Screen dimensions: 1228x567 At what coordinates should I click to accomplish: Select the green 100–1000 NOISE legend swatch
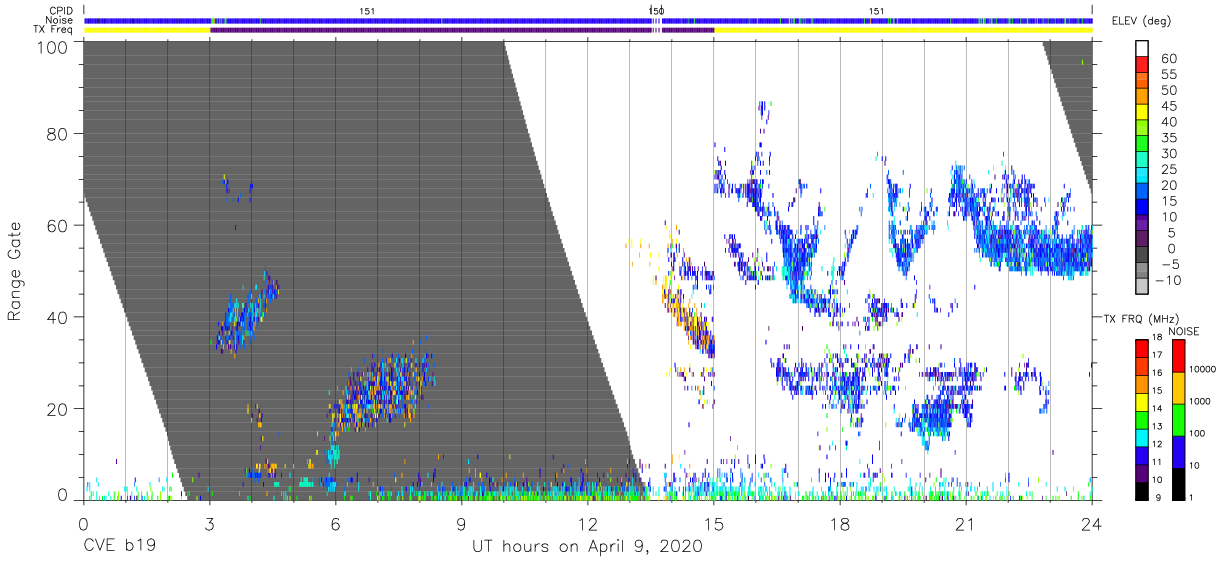[x=1179, y=419]
